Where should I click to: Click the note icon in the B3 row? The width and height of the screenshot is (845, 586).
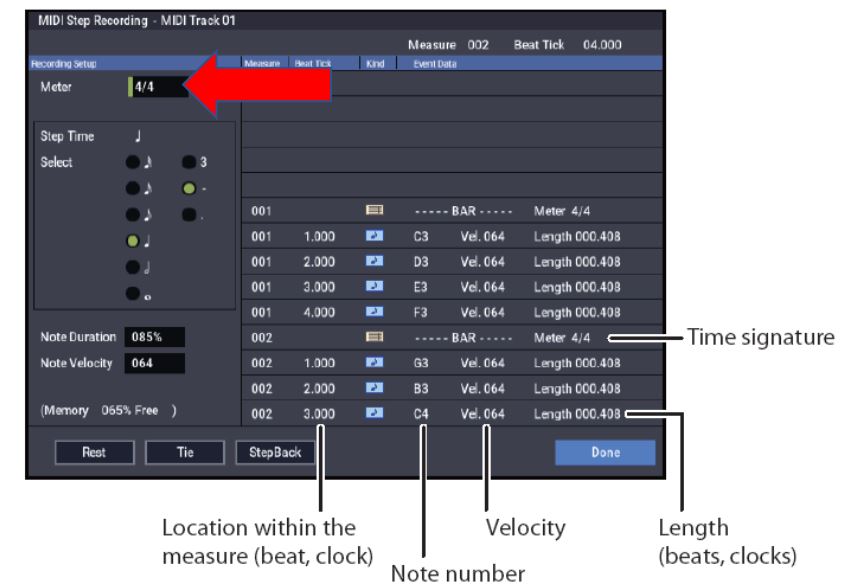point(375,388)
